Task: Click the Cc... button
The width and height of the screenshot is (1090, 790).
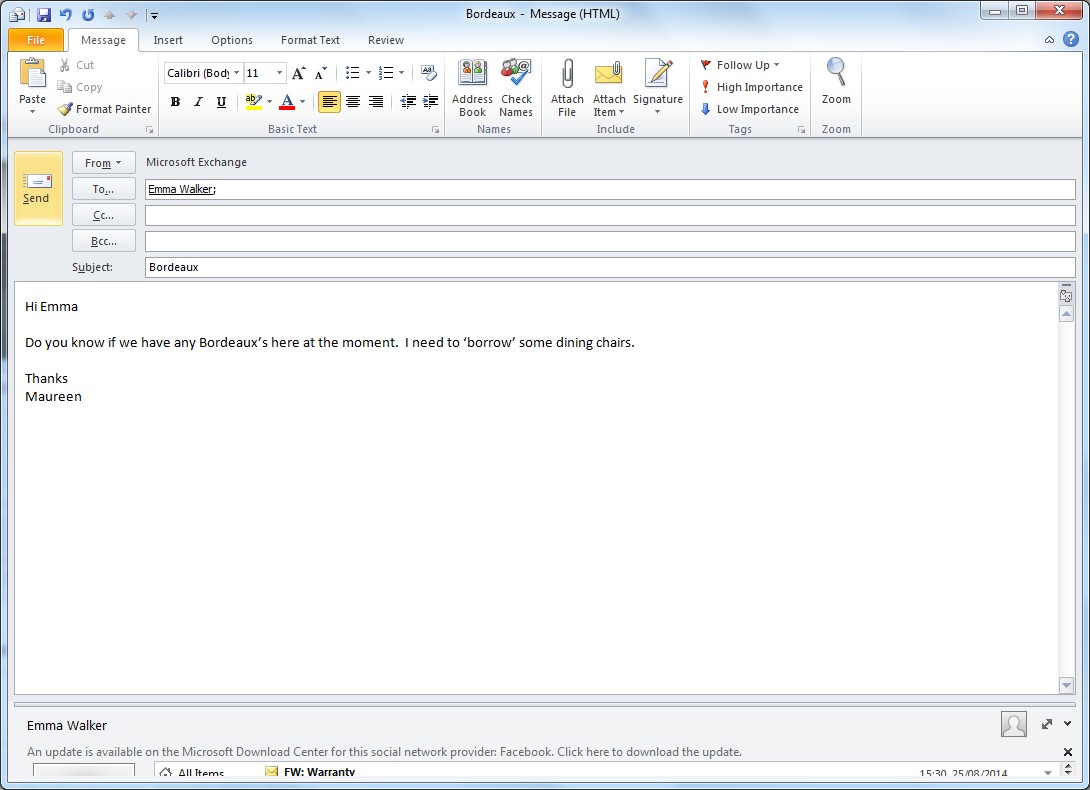Action: (x=104, y=216)
